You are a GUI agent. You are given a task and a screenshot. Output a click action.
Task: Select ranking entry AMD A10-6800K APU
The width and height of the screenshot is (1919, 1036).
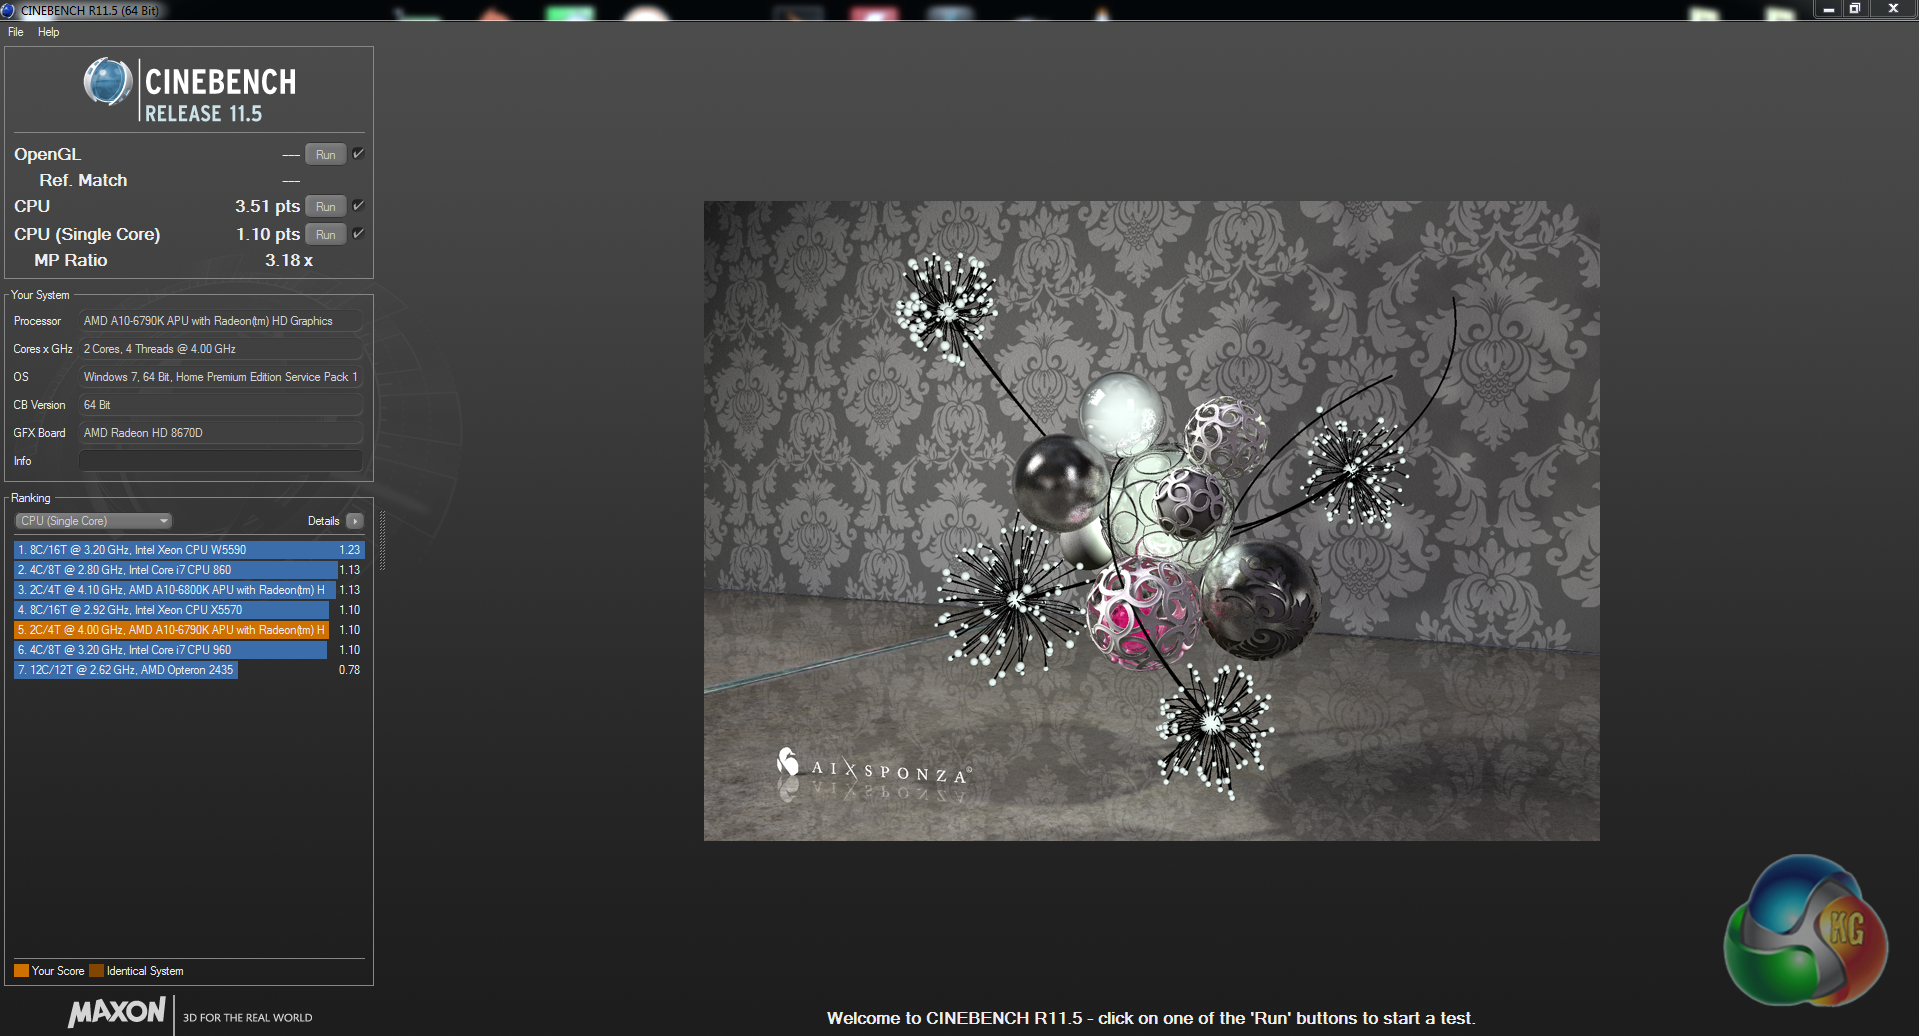pyautogui.click(x=189, y=590)
